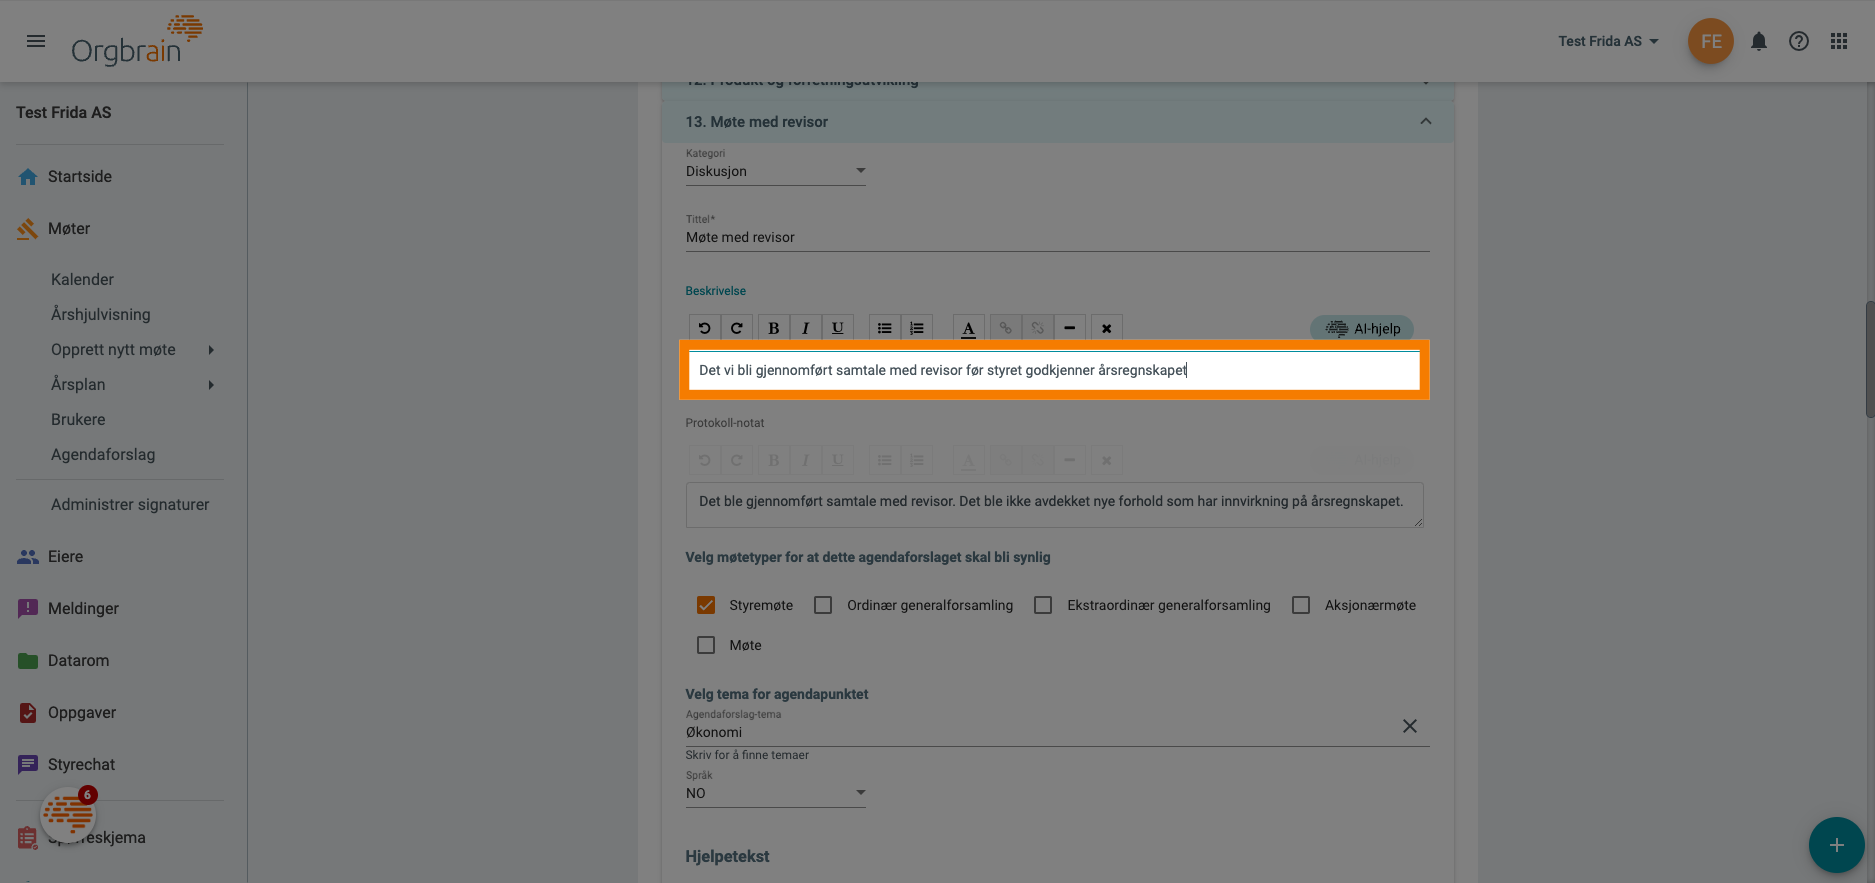Toggle bold in Beskrivelse editor
The image size is (1875, 883).
pyautogui.click(x=774, y=328)
